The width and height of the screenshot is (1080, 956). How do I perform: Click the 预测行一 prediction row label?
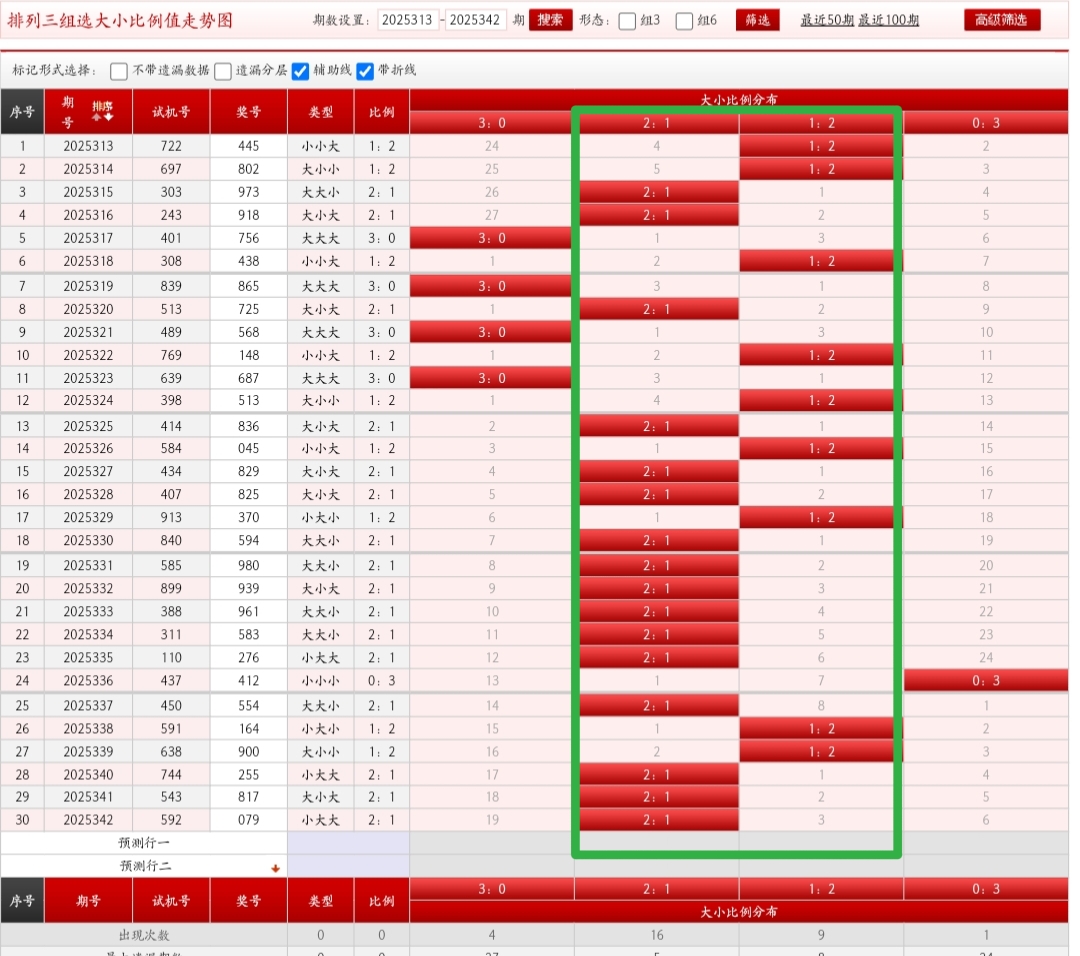pos(144,843)
